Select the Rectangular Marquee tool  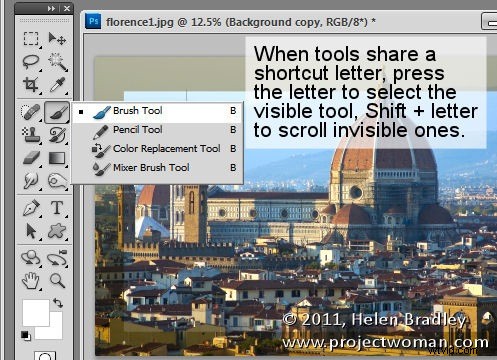coord(31,39)
